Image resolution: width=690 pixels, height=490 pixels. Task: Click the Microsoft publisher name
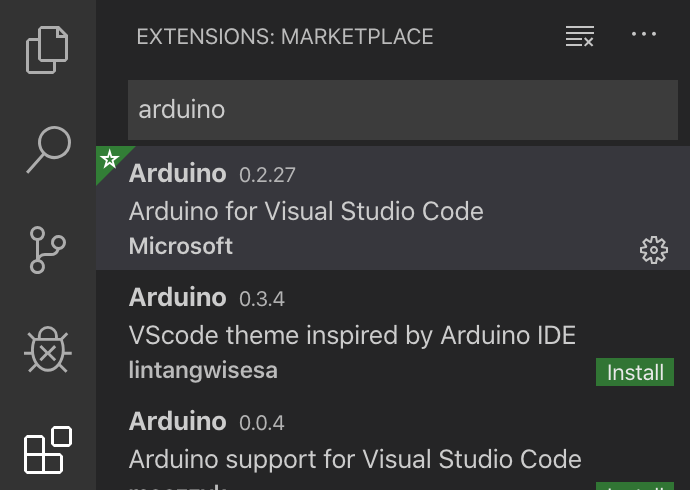tap(181, 245)
